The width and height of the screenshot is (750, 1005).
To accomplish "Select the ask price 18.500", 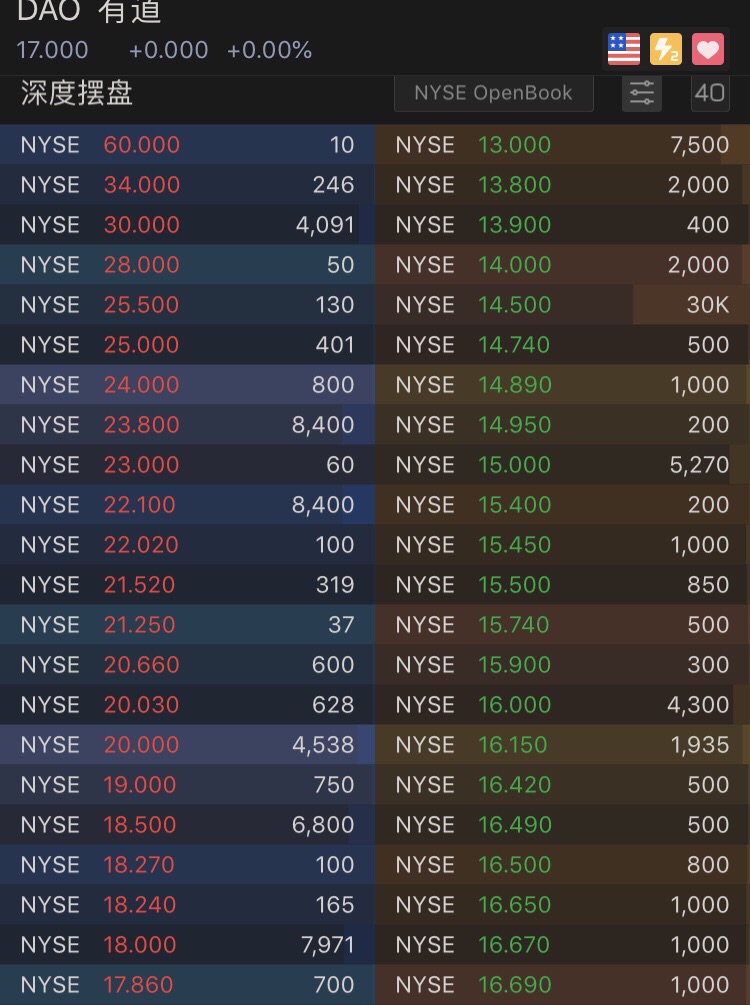I will pos(140,824).
